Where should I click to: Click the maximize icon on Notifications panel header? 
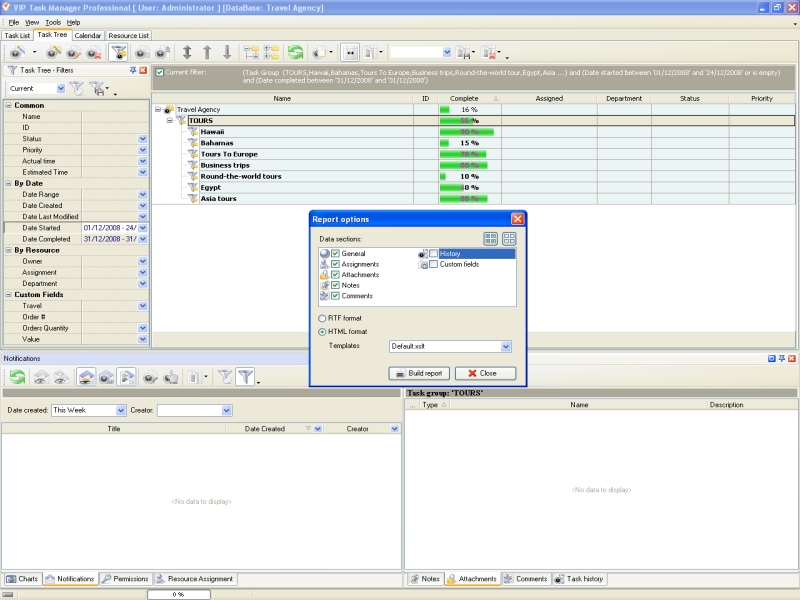tap(771, 359)
